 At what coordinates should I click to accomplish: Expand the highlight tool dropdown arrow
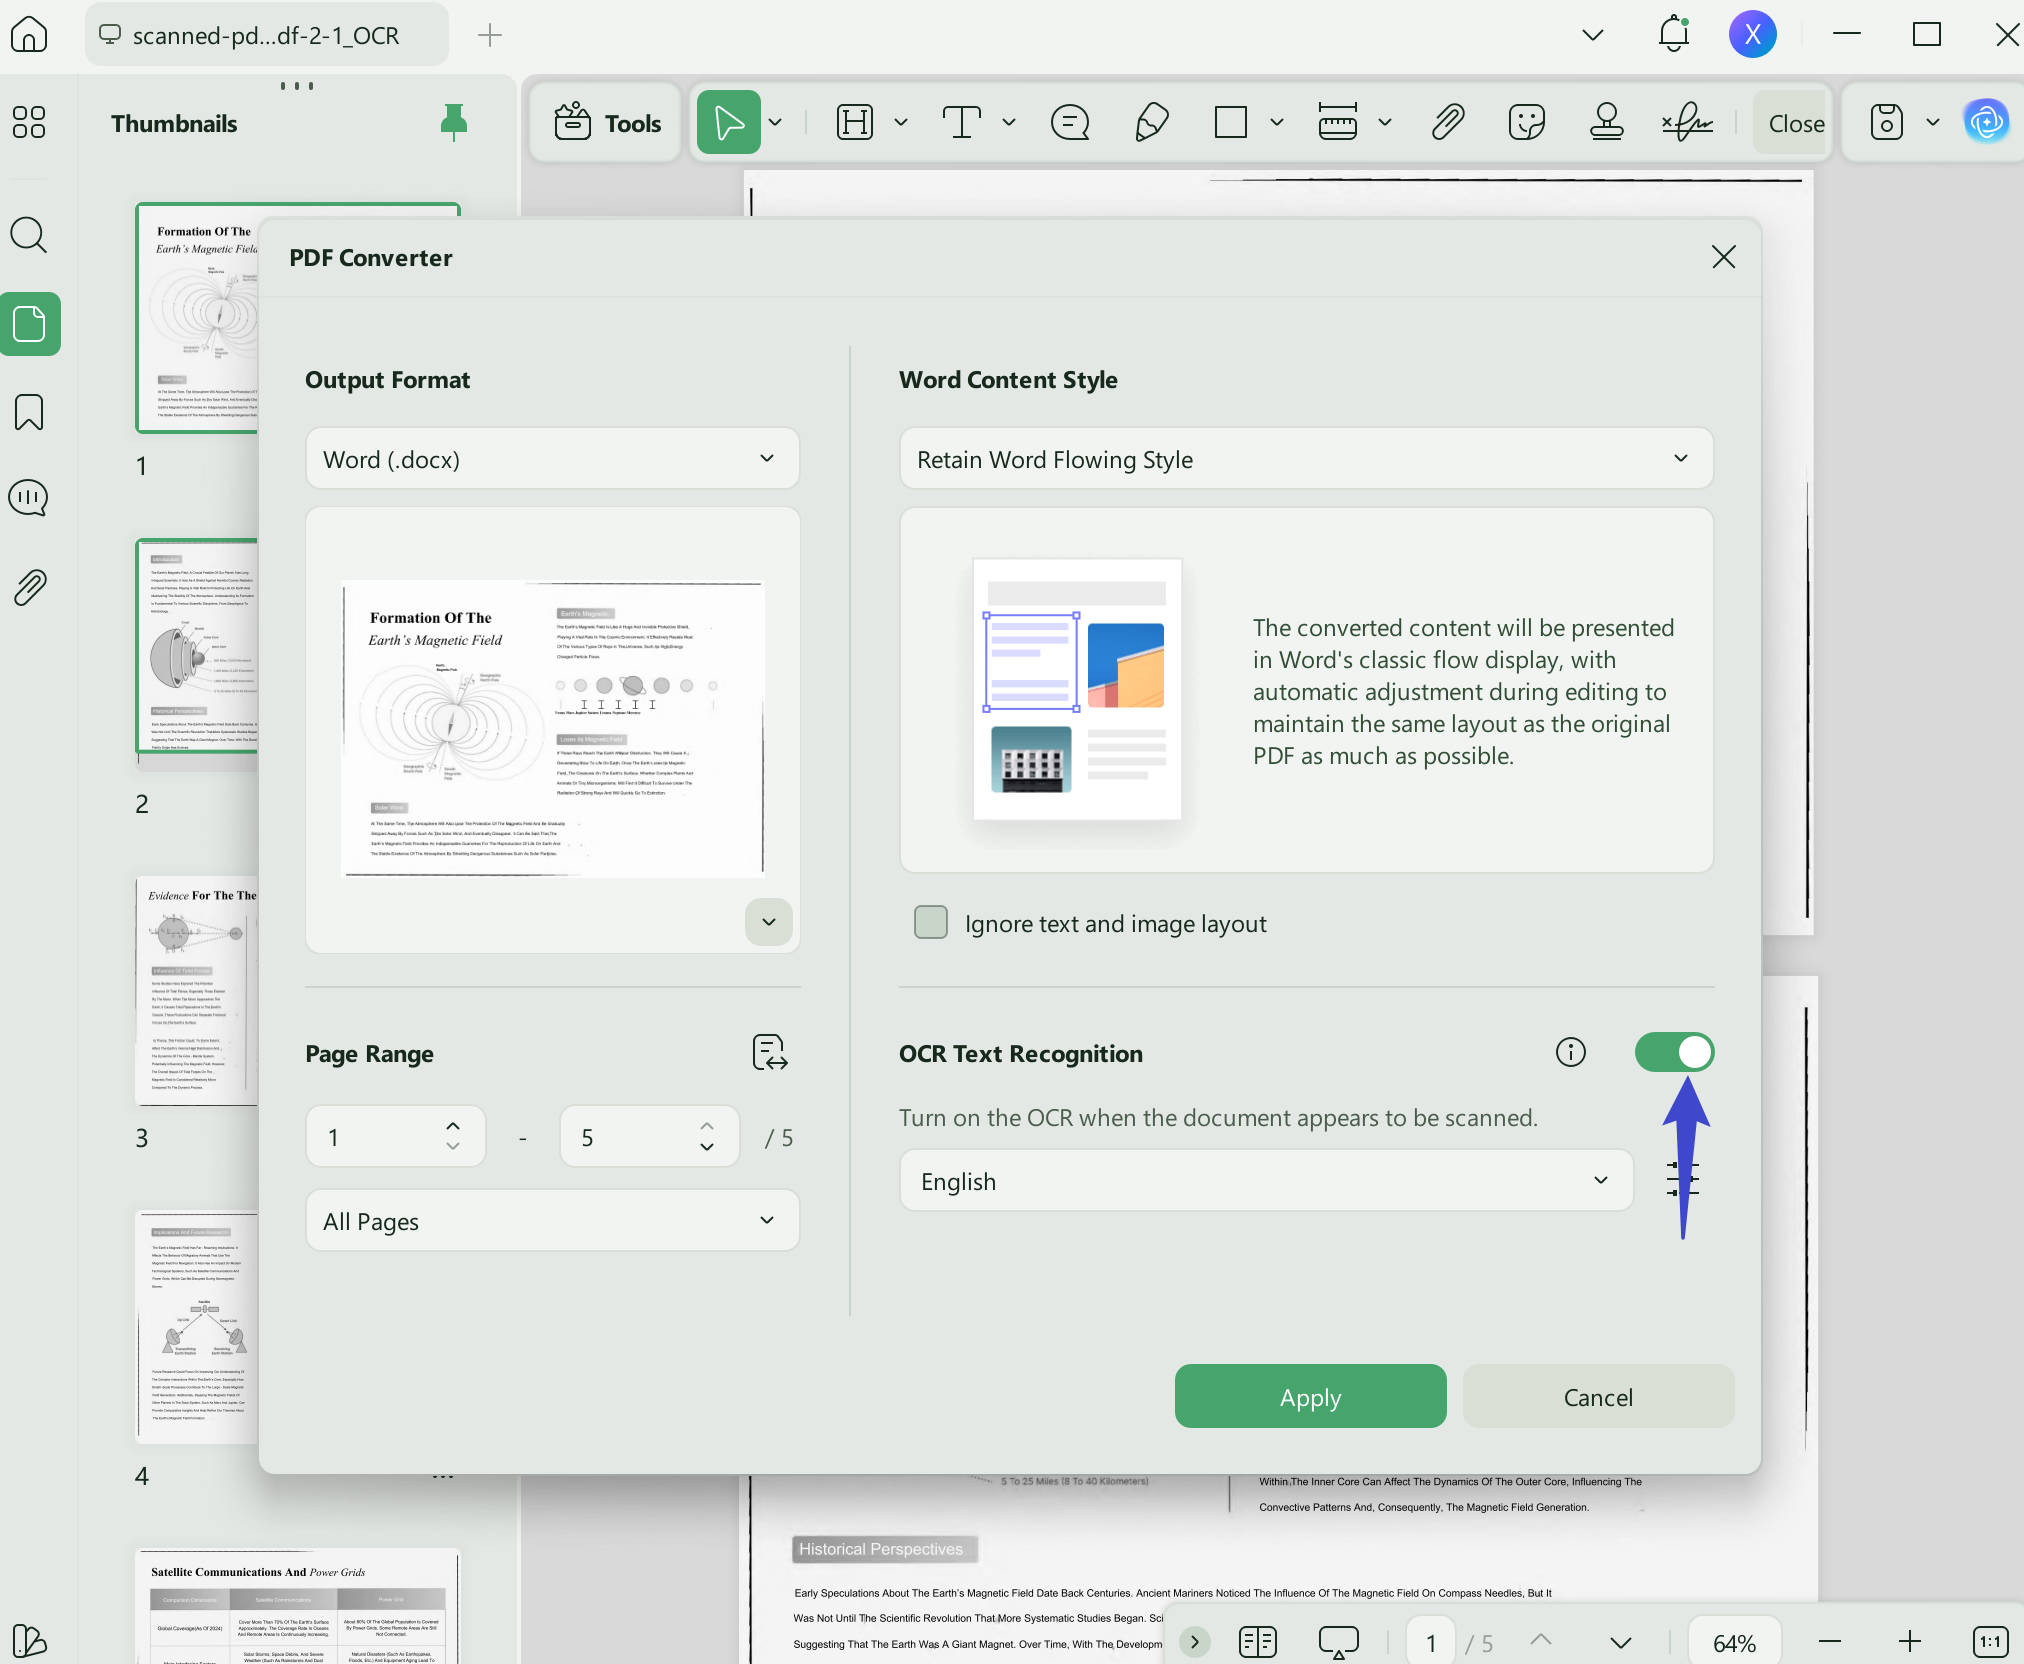tap(900, 123)
